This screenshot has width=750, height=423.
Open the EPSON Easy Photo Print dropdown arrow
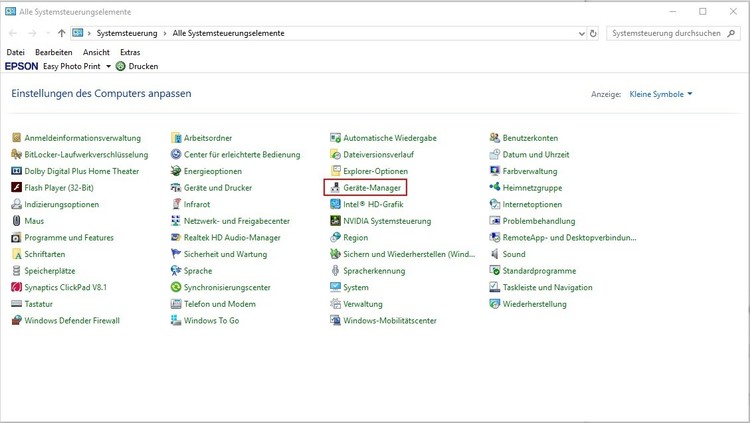[x=108, y=66]
